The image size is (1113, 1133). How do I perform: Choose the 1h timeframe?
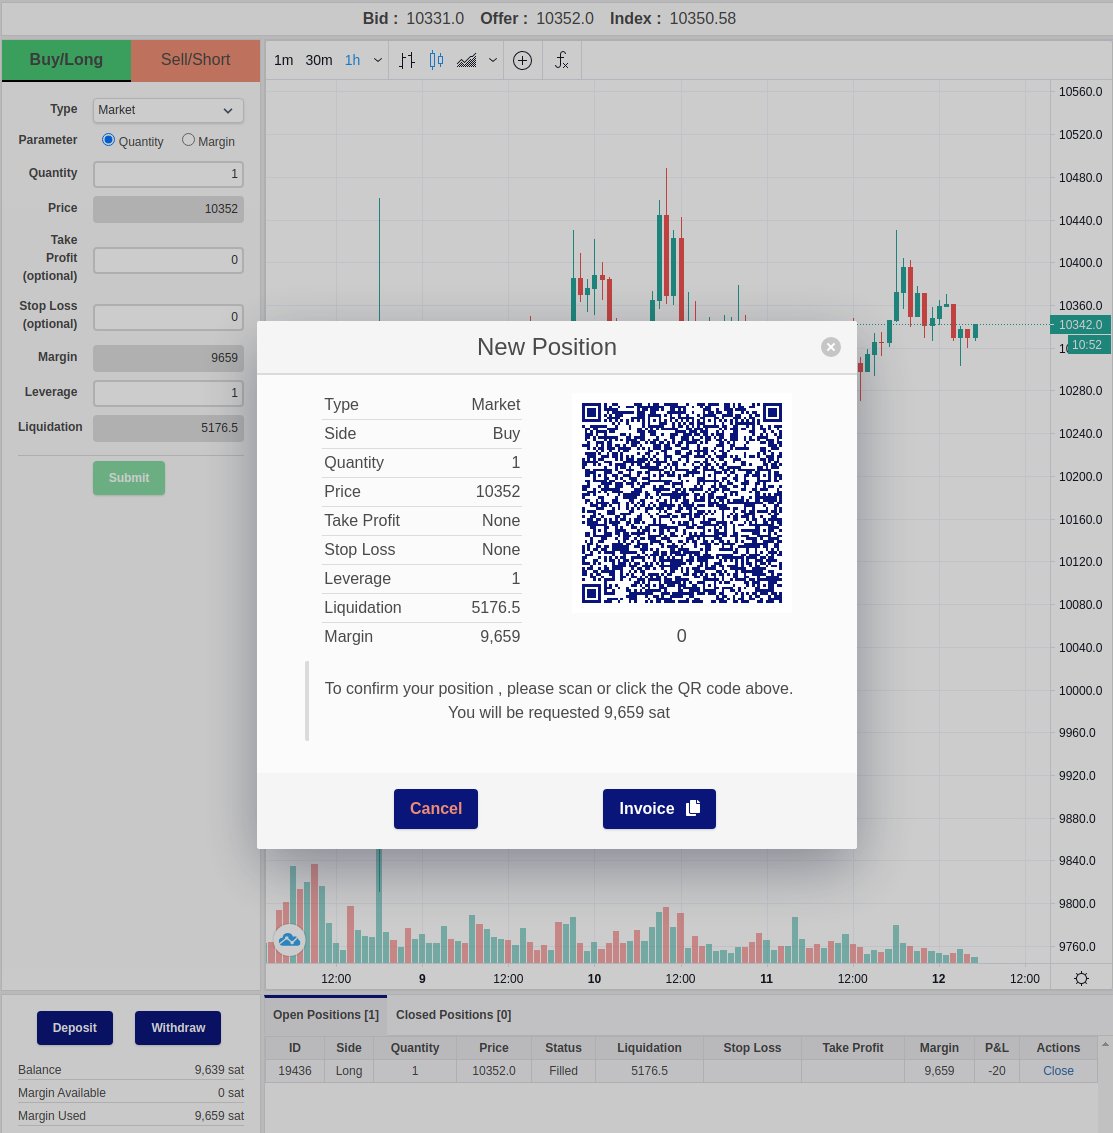(x=353, y=60)
